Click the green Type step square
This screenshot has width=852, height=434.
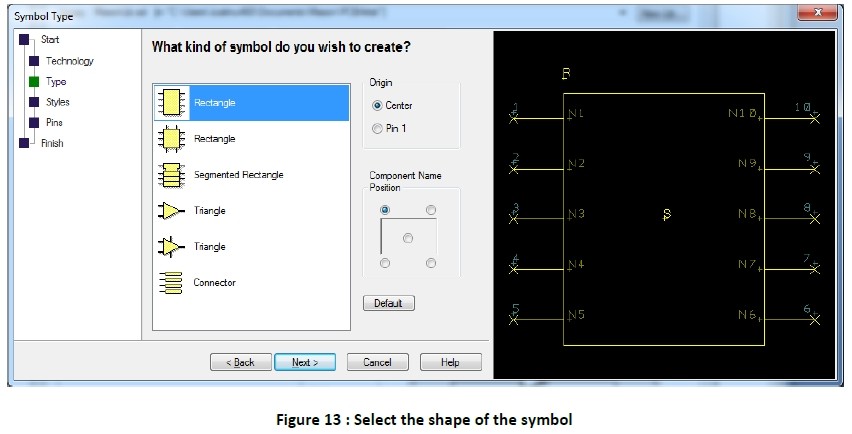tap(34, 82)
